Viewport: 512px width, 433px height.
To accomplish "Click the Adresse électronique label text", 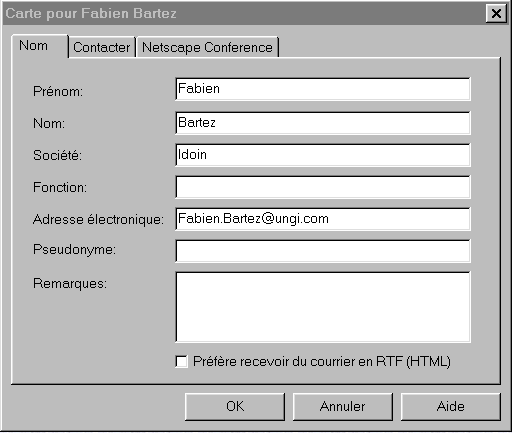I will 98,220.
